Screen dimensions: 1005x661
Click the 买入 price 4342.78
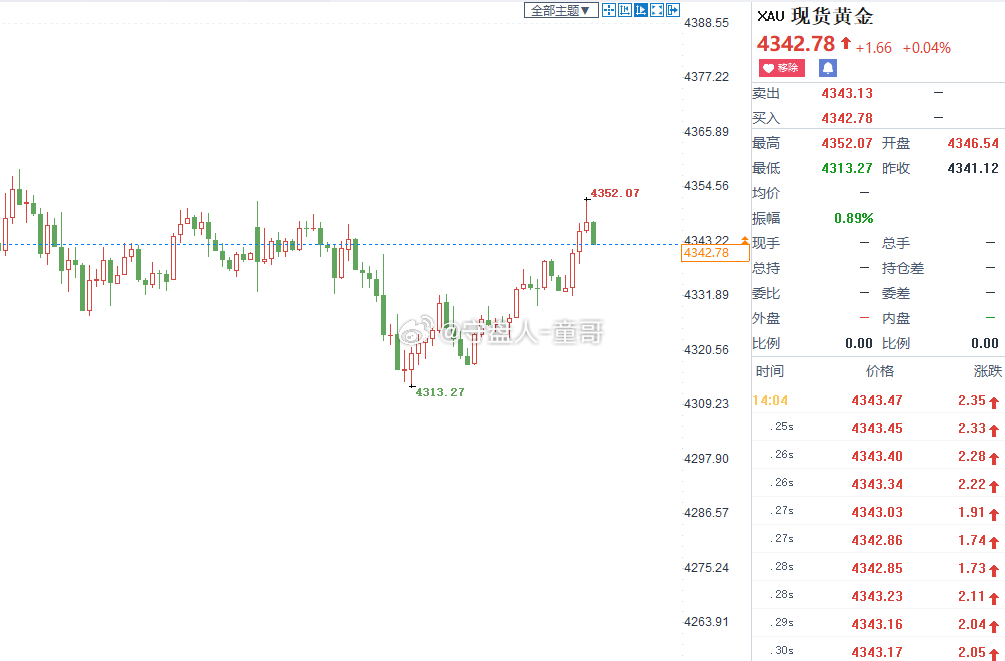[x=847, y=119]
